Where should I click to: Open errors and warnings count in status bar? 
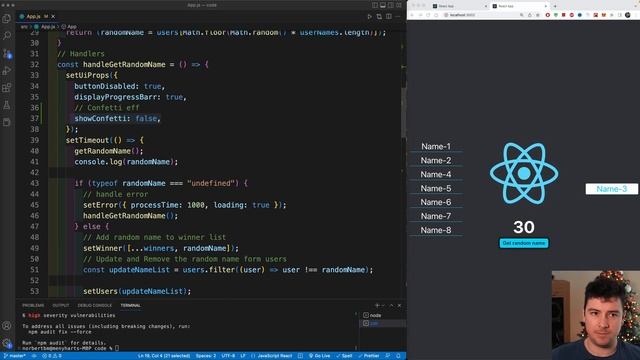coord(52,356)
